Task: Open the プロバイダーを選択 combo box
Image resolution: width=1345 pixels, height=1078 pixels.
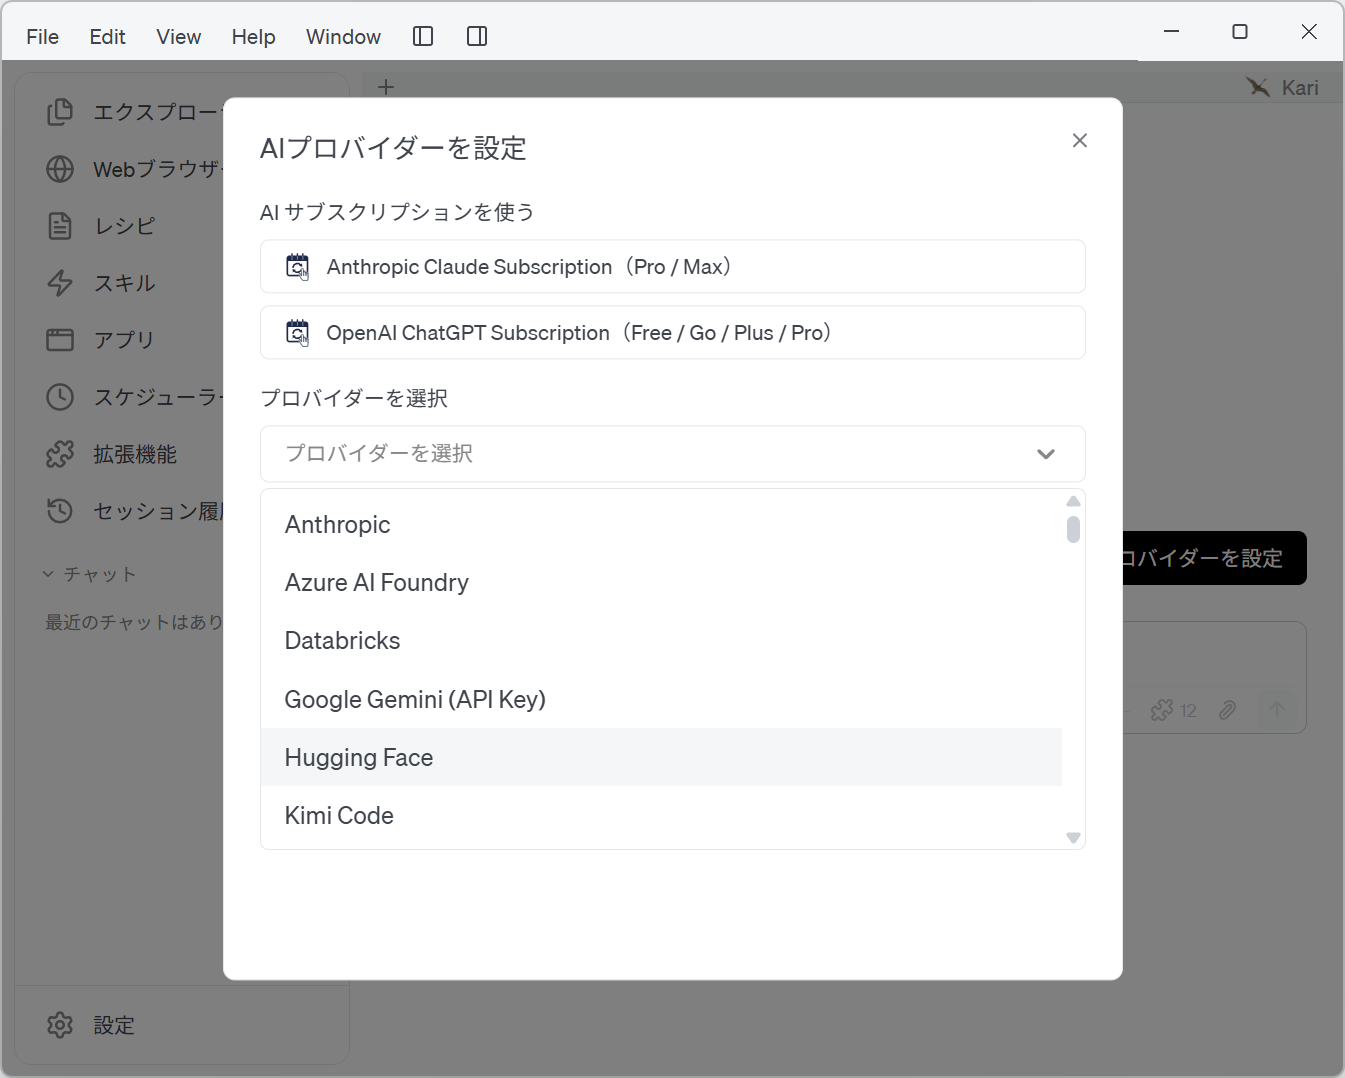Action: [x=672, y=454]
